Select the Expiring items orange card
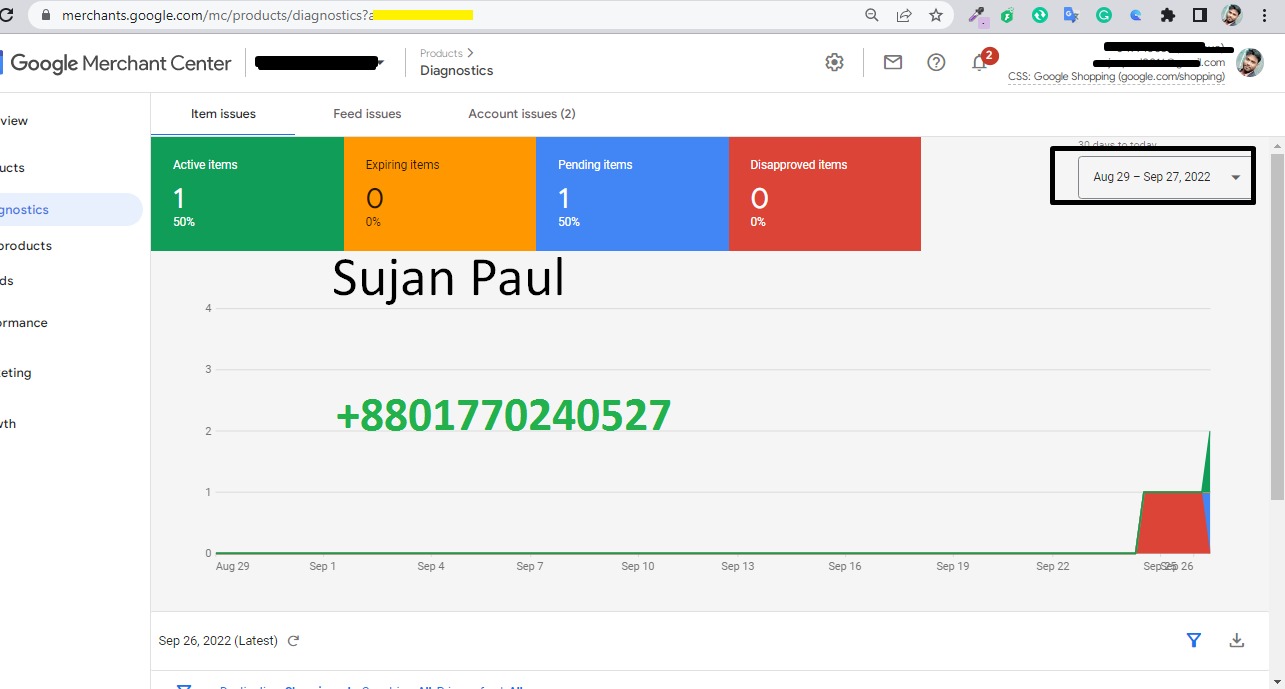1285x689 pixels. 440,194
